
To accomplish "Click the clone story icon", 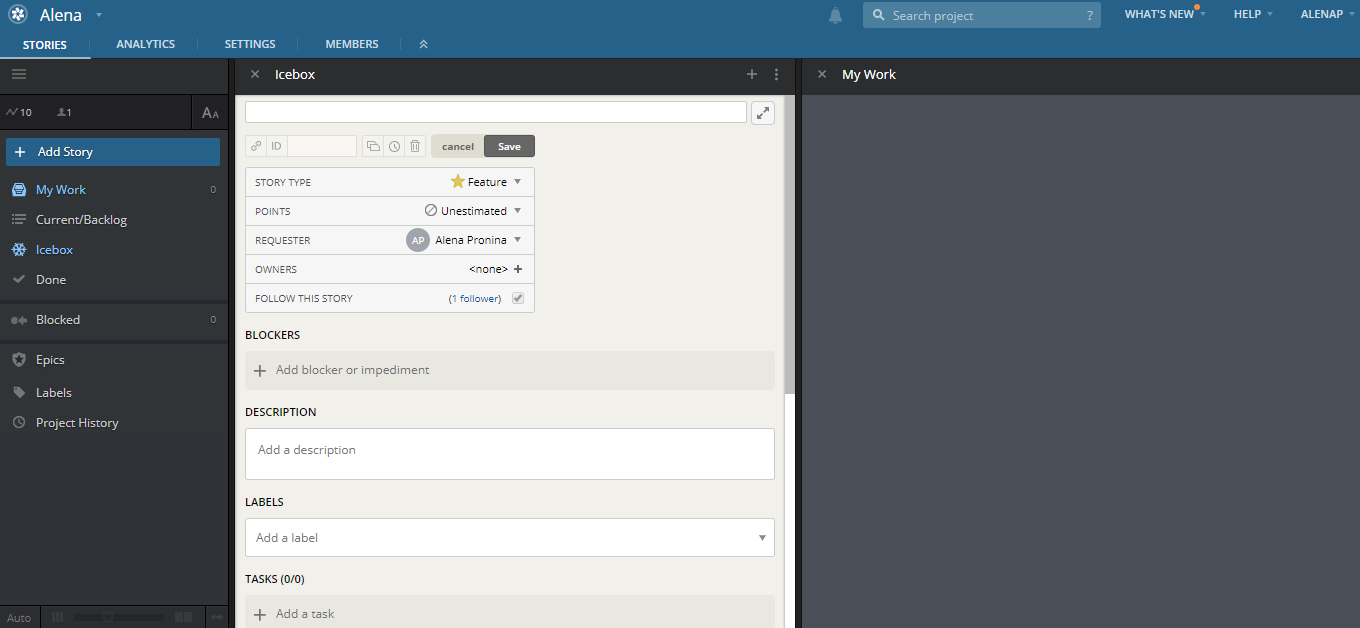I will 373,146.
